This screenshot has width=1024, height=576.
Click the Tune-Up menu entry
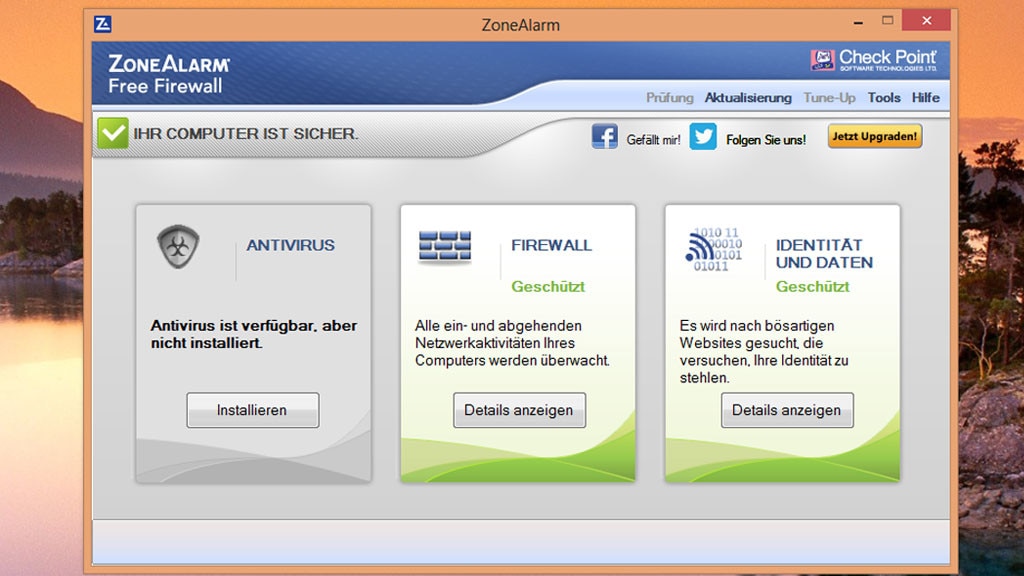click(x=828, y=97)
